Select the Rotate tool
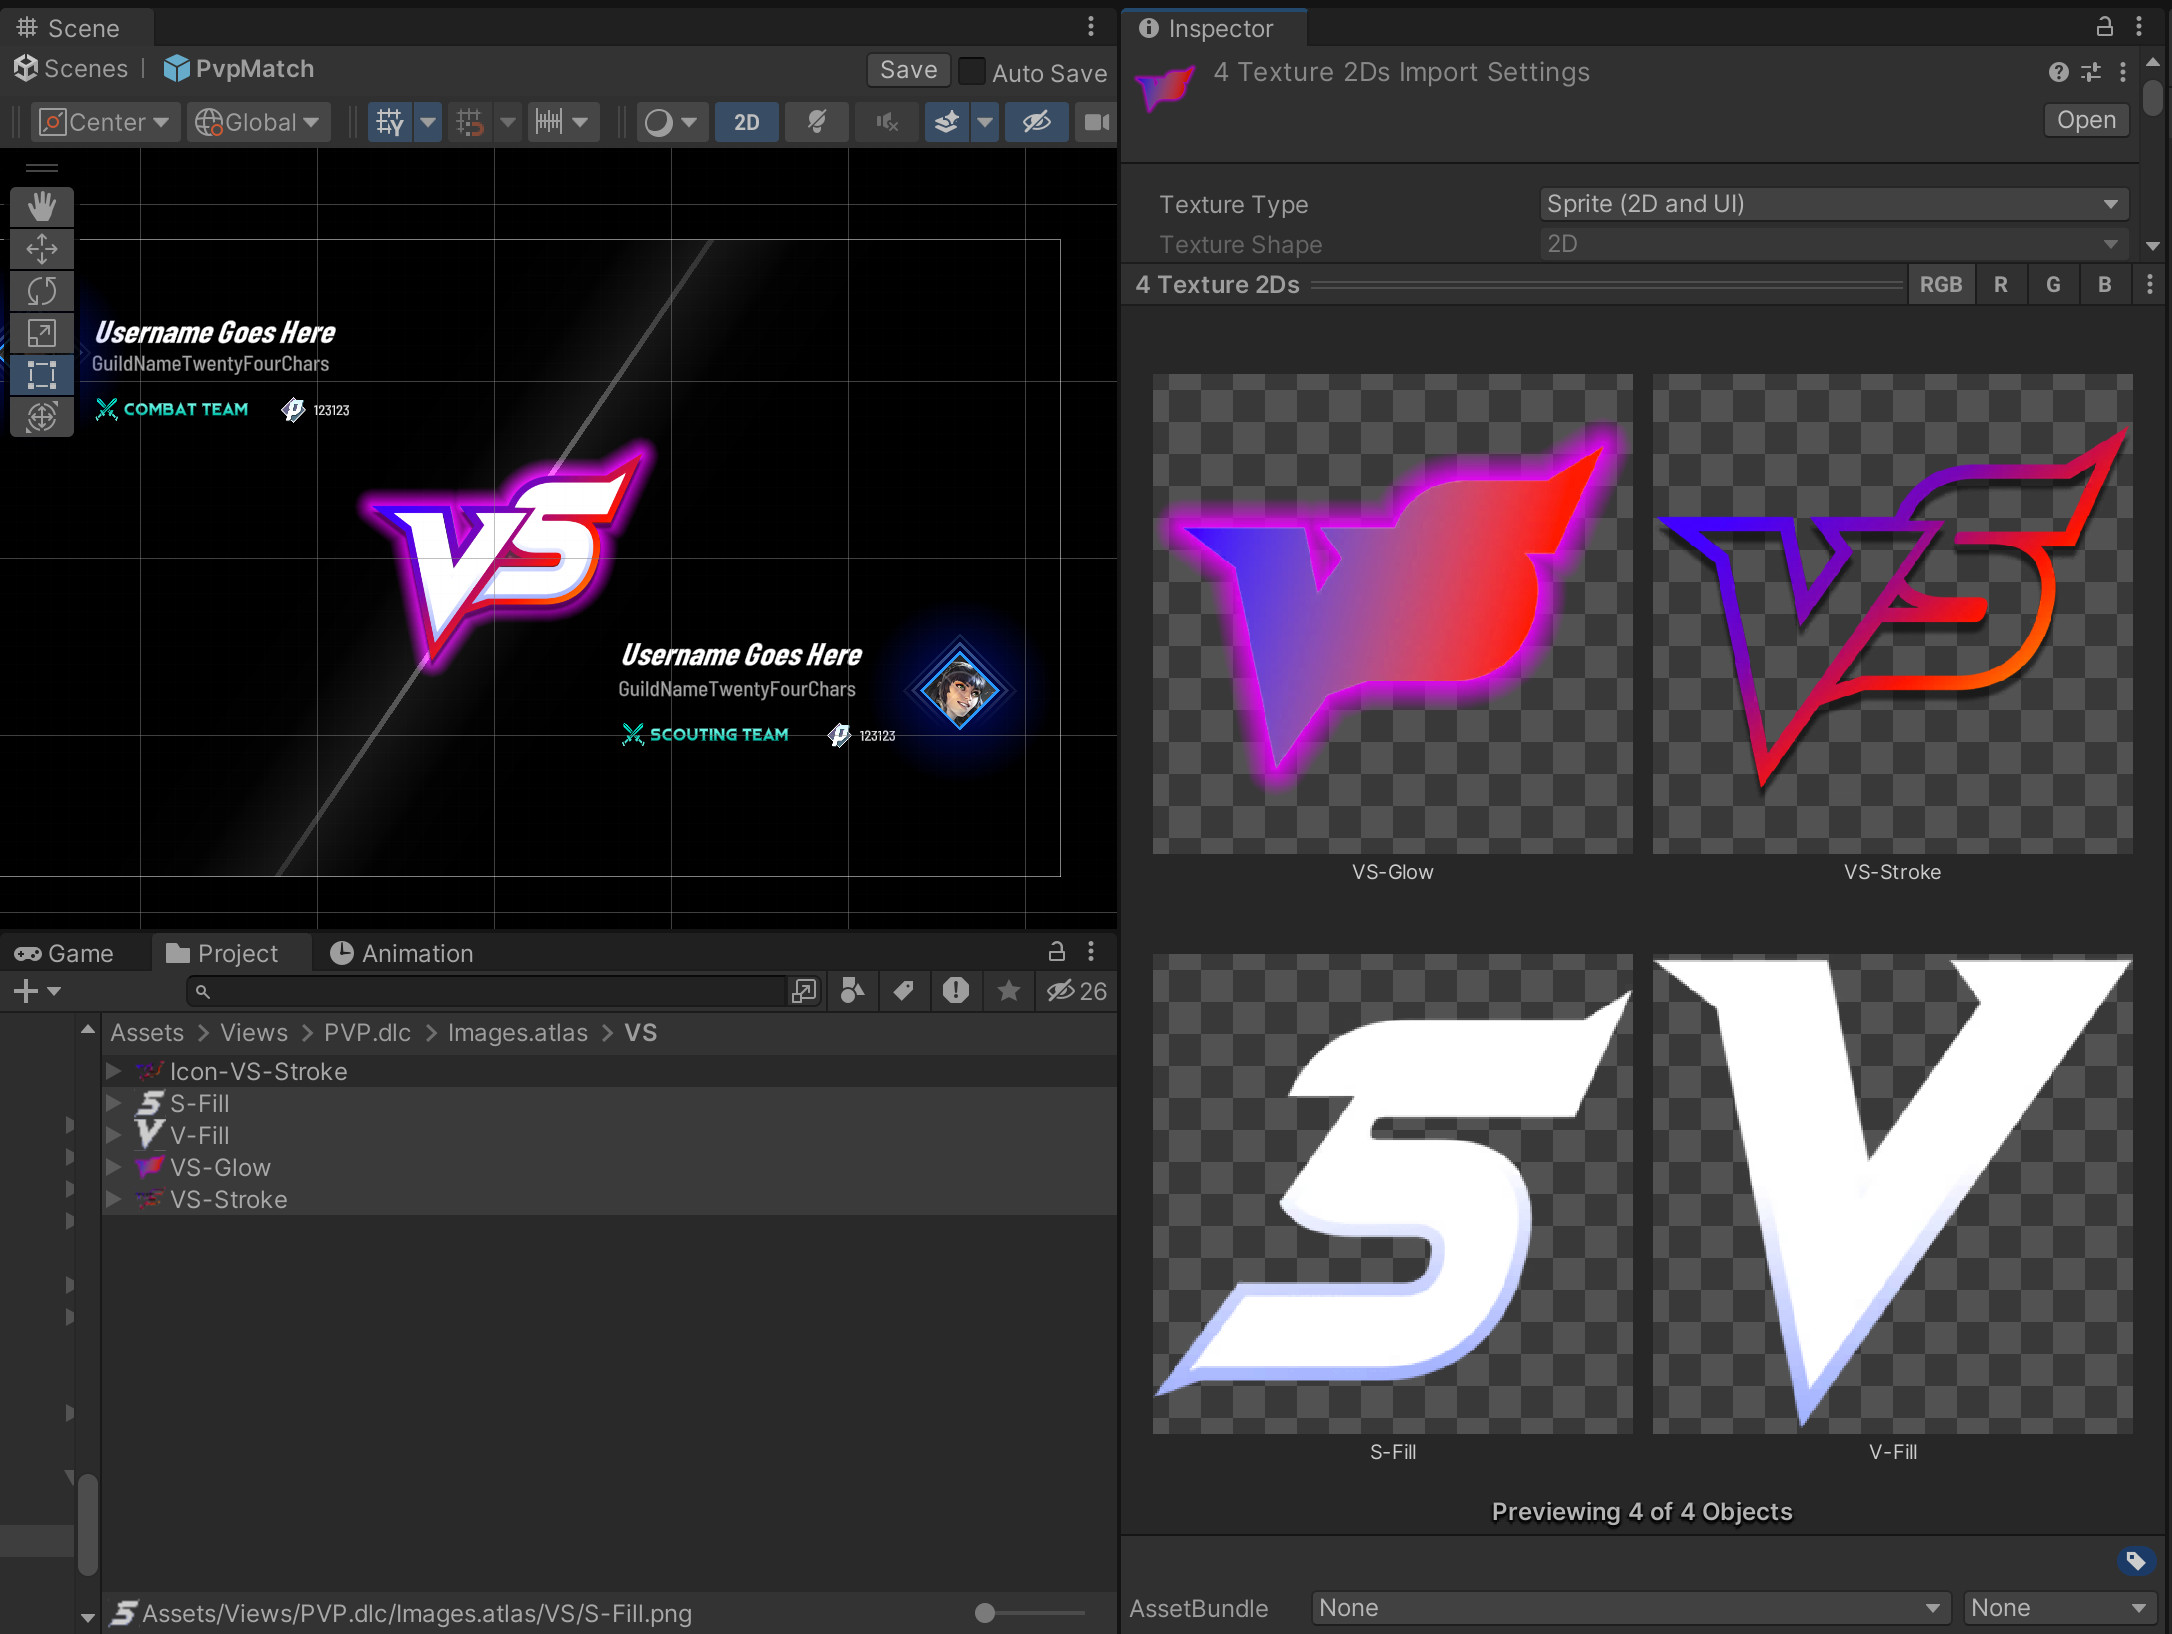 tap(42, 291)
